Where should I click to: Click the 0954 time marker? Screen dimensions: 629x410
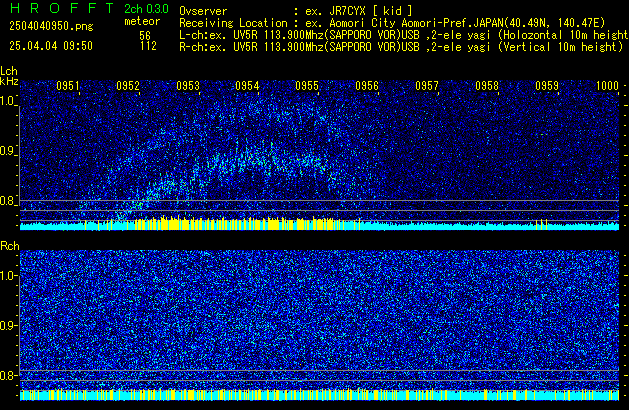tap(247, 86)
